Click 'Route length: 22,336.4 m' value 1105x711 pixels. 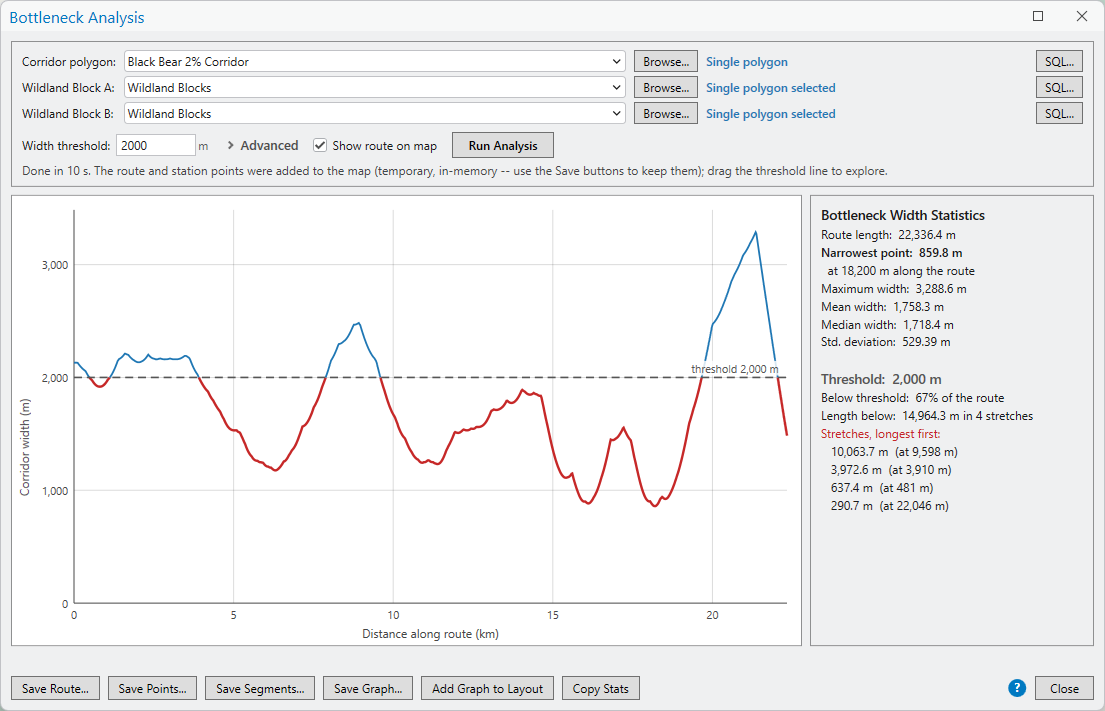tap(888, 235)
